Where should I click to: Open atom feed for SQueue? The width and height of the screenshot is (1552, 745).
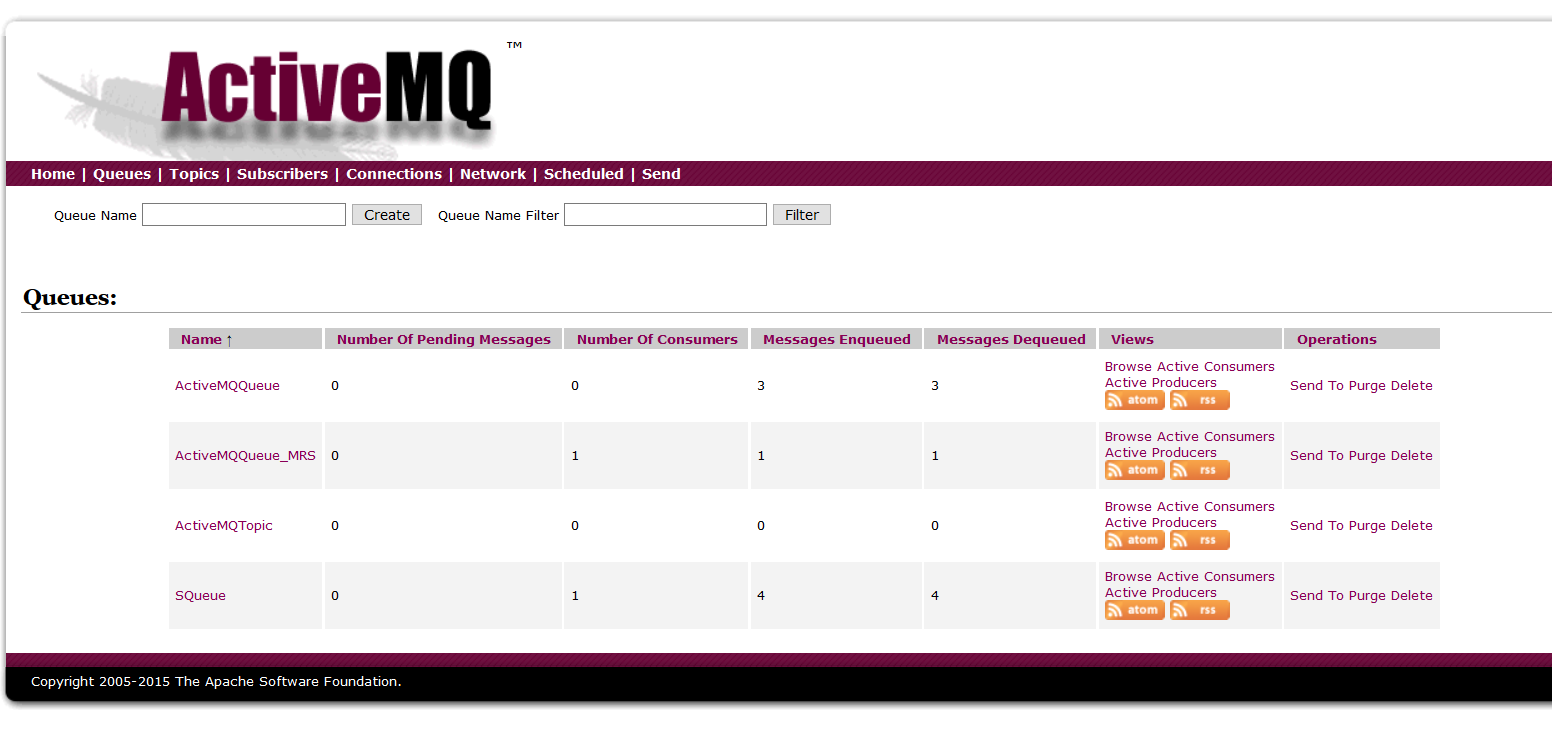coord(1134,610)
